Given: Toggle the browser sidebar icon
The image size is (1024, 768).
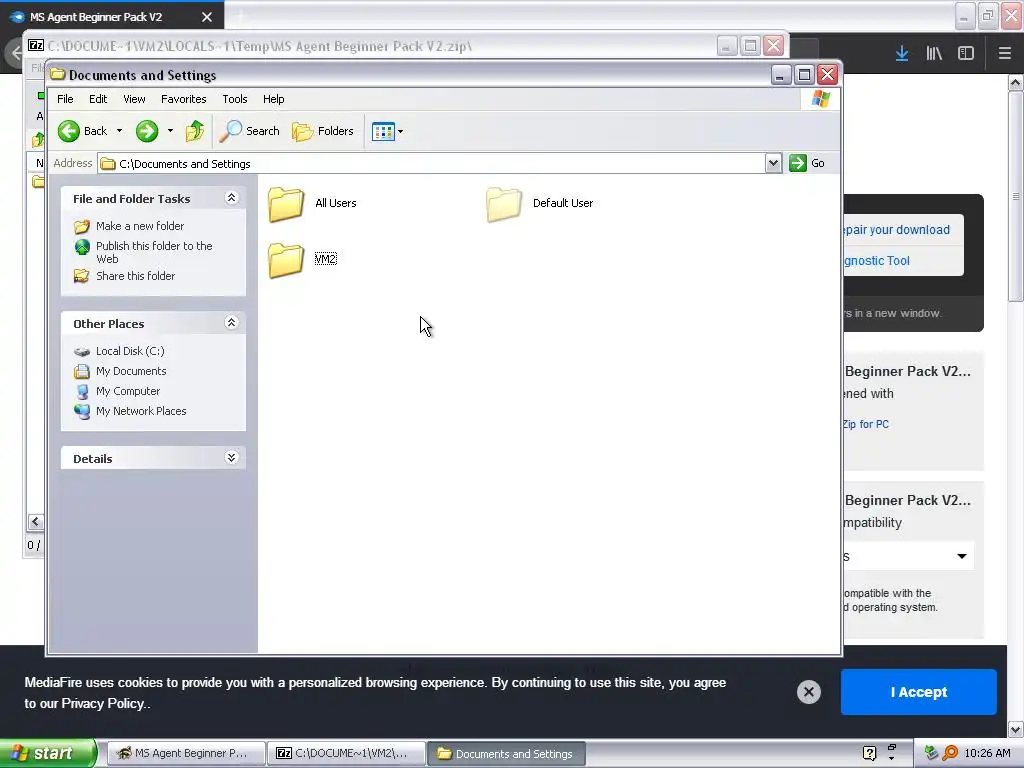Looking at the screenshot, I should point(966,54).
